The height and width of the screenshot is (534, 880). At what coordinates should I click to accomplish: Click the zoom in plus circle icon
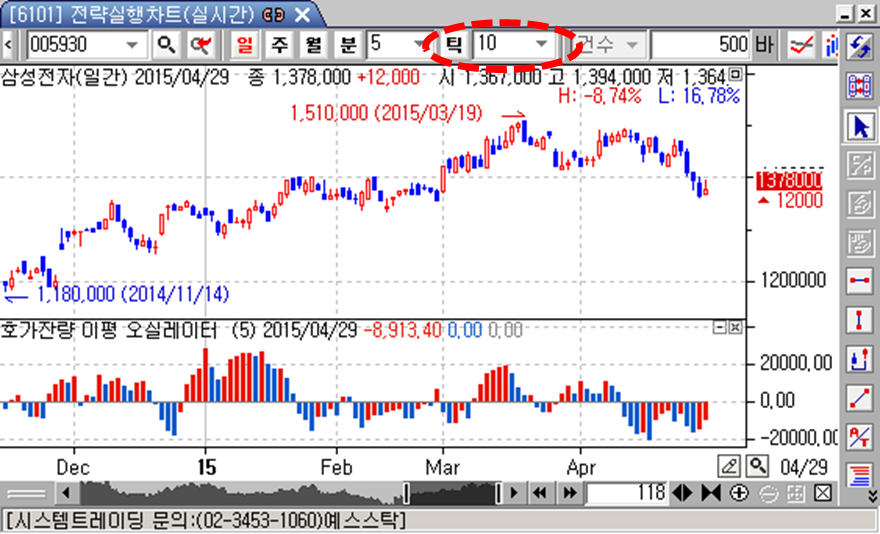pyautogui.click(x=740, y=493)
